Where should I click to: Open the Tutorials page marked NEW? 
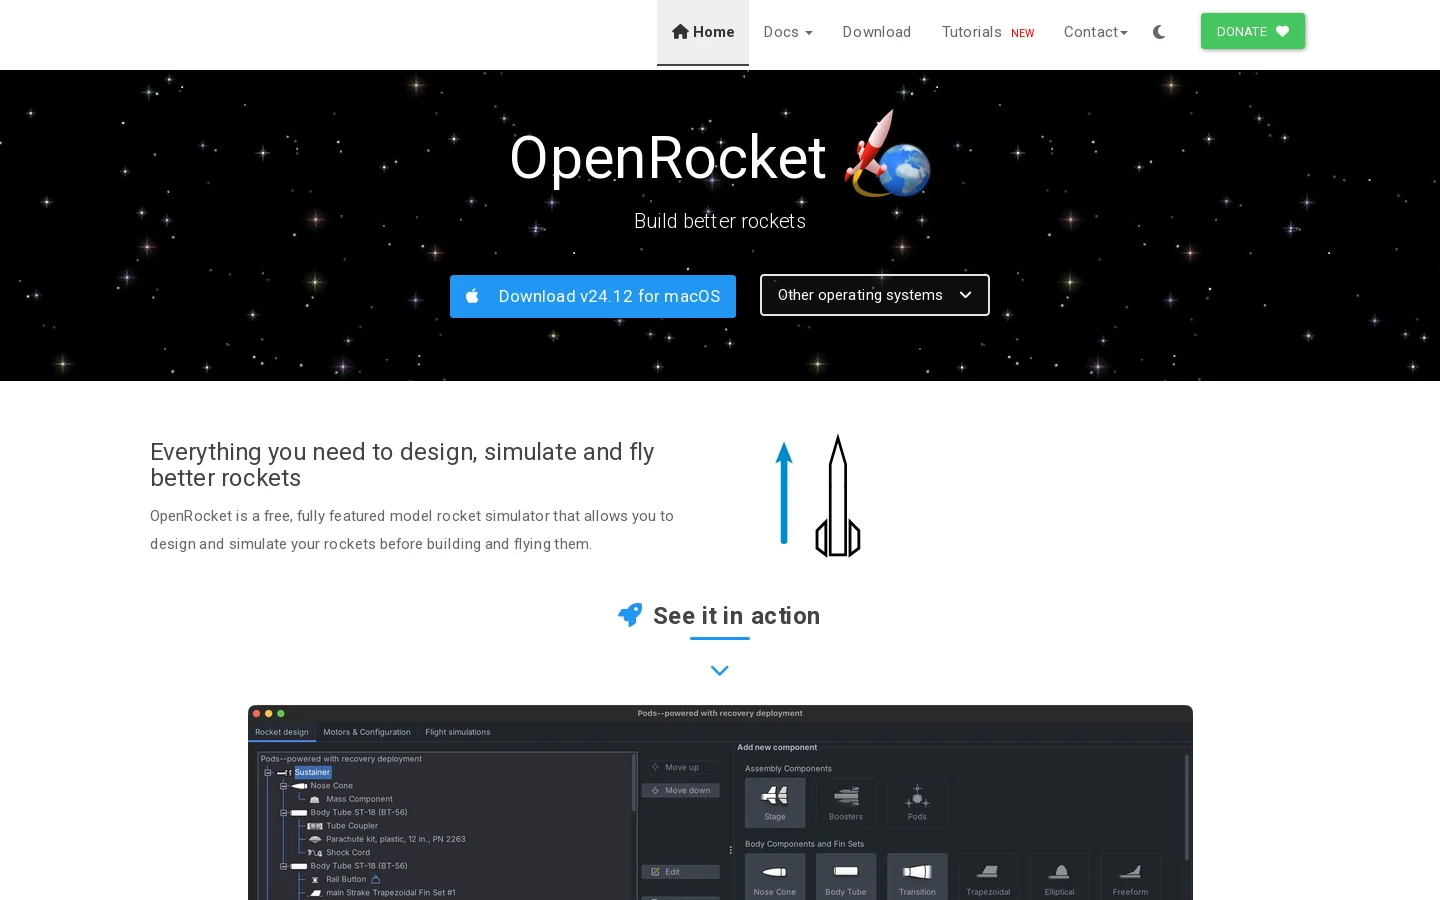pyautogui.click(x=988, y=32)
